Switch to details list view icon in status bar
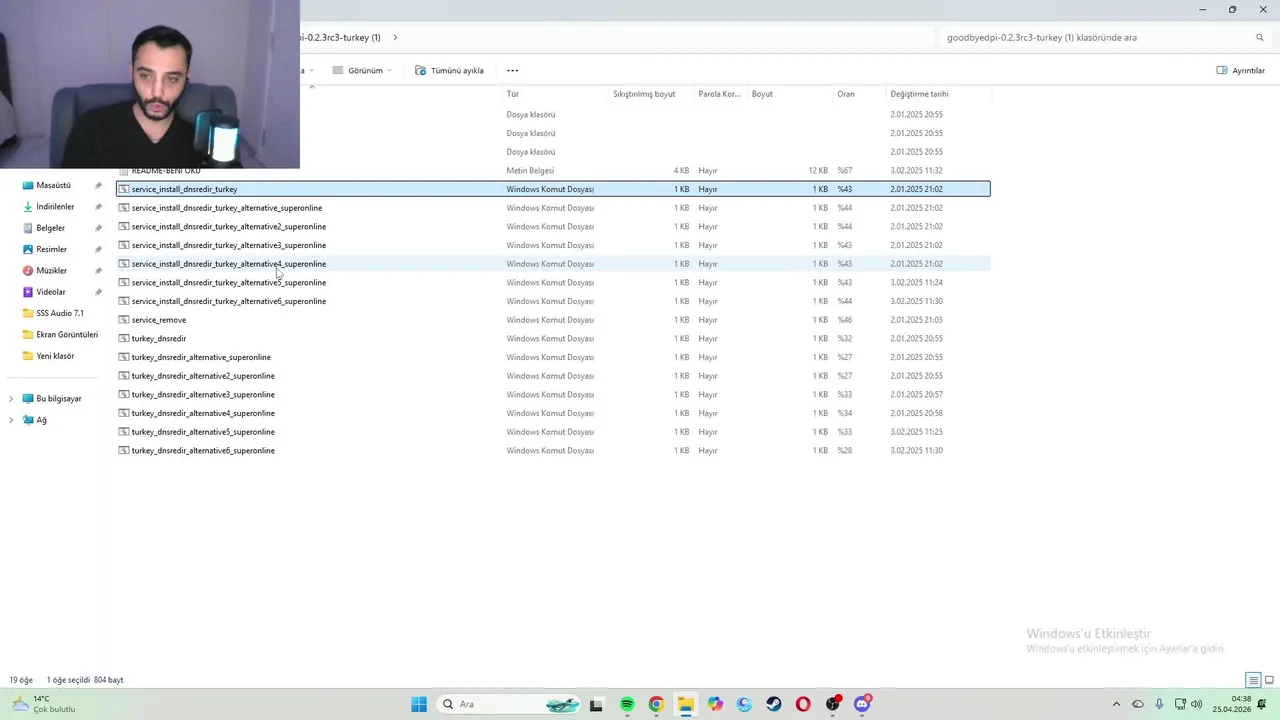The image size is (1280, 720). (1253, 680)
